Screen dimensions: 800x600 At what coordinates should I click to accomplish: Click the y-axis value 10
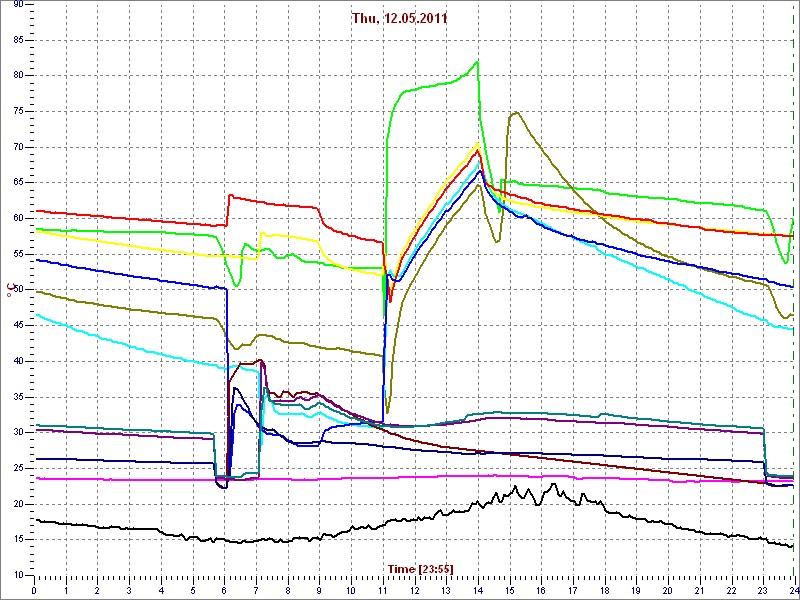point(17,576)
